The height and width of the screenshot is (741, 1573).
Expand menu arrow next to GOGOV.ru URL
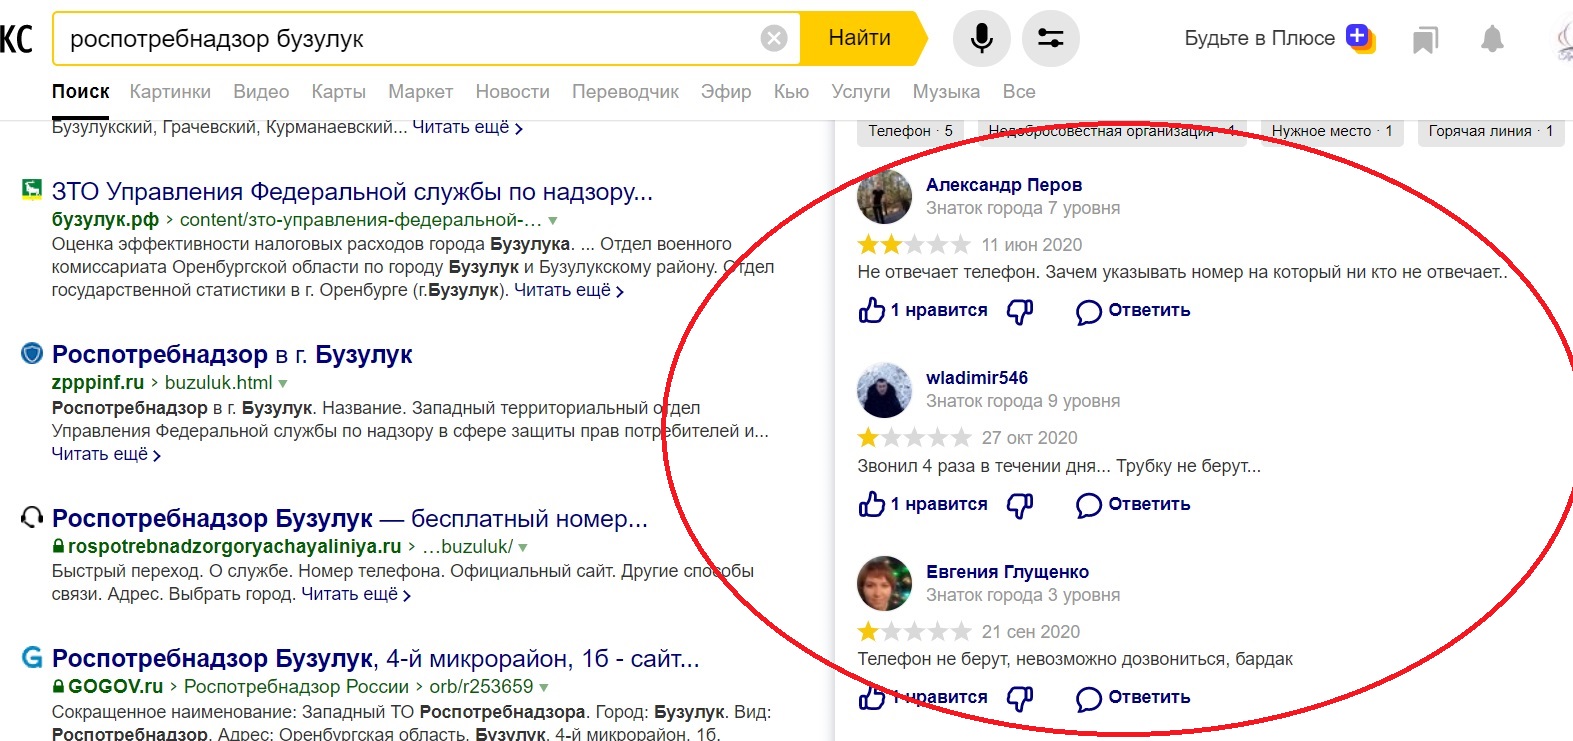click(x=544, y=688)
